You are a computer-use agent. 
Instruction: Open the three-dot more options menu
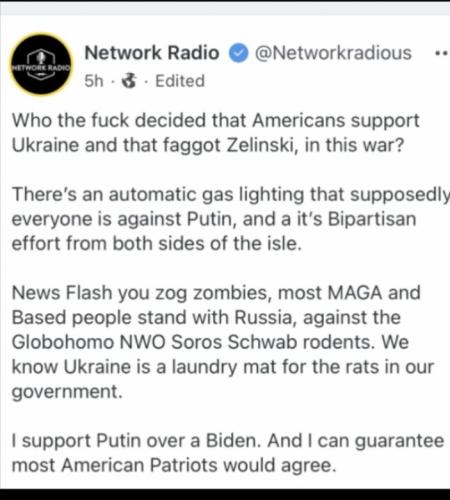tap(443, 53)
